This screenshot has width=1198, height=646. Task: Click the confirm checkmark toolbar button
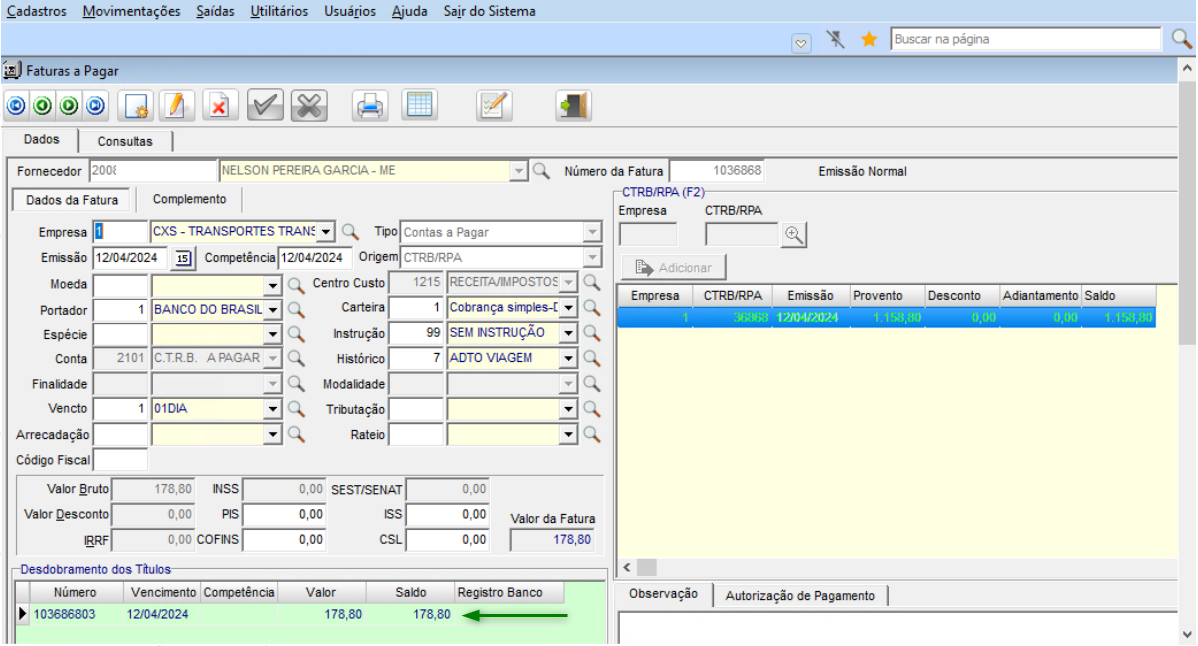pyautogui.click(x=265, y=105)
